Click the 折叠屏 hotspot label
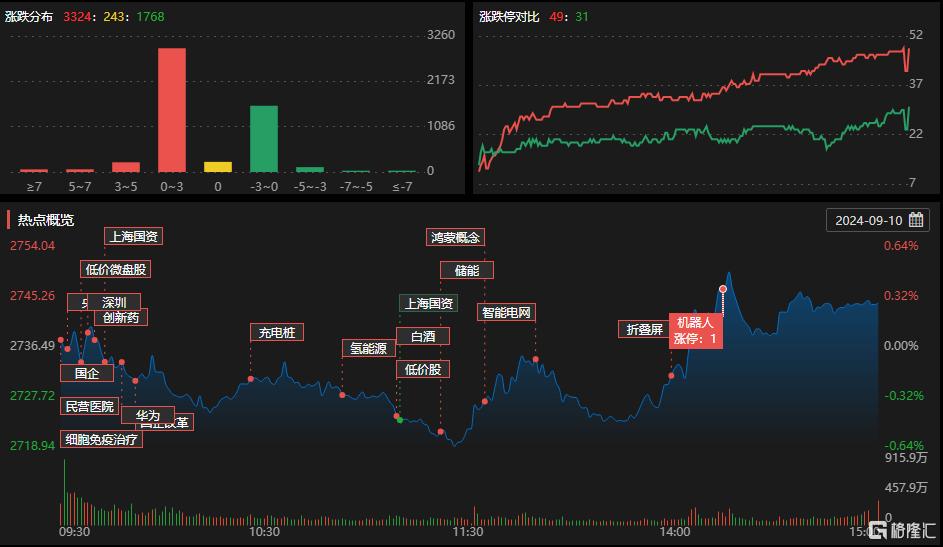943x547 pixels. click(645, 329)
